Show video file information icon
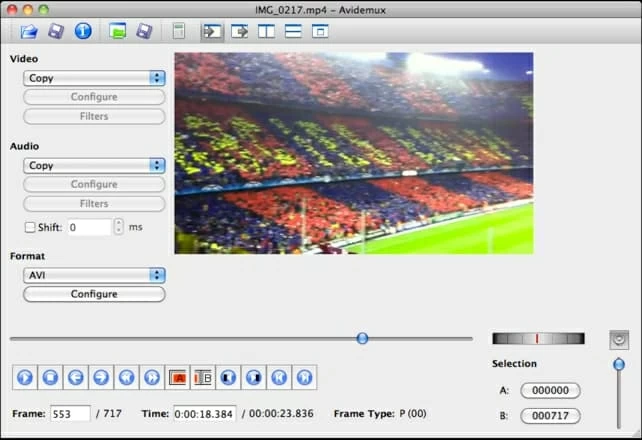Image resolution: width=642 pixels, height=440 pixels. click(x=83, y=31)
